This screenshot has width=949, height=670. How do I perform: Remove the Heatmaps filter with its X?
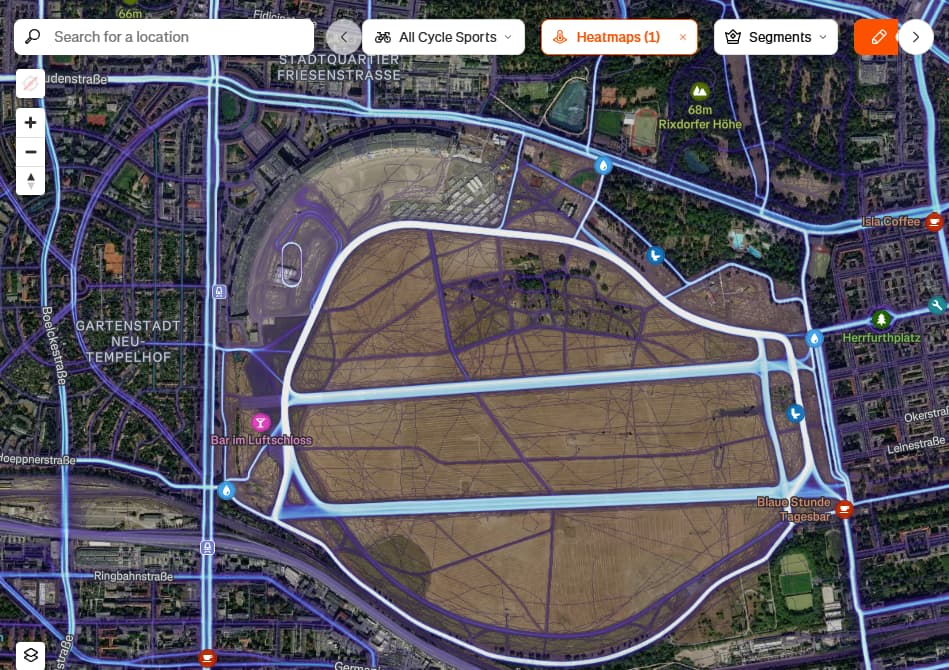[x=683, y=37]
